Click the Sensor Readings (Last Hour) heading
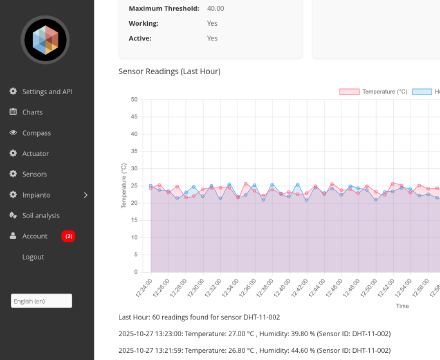Screen dimensions: 440x360 (169, 71)
